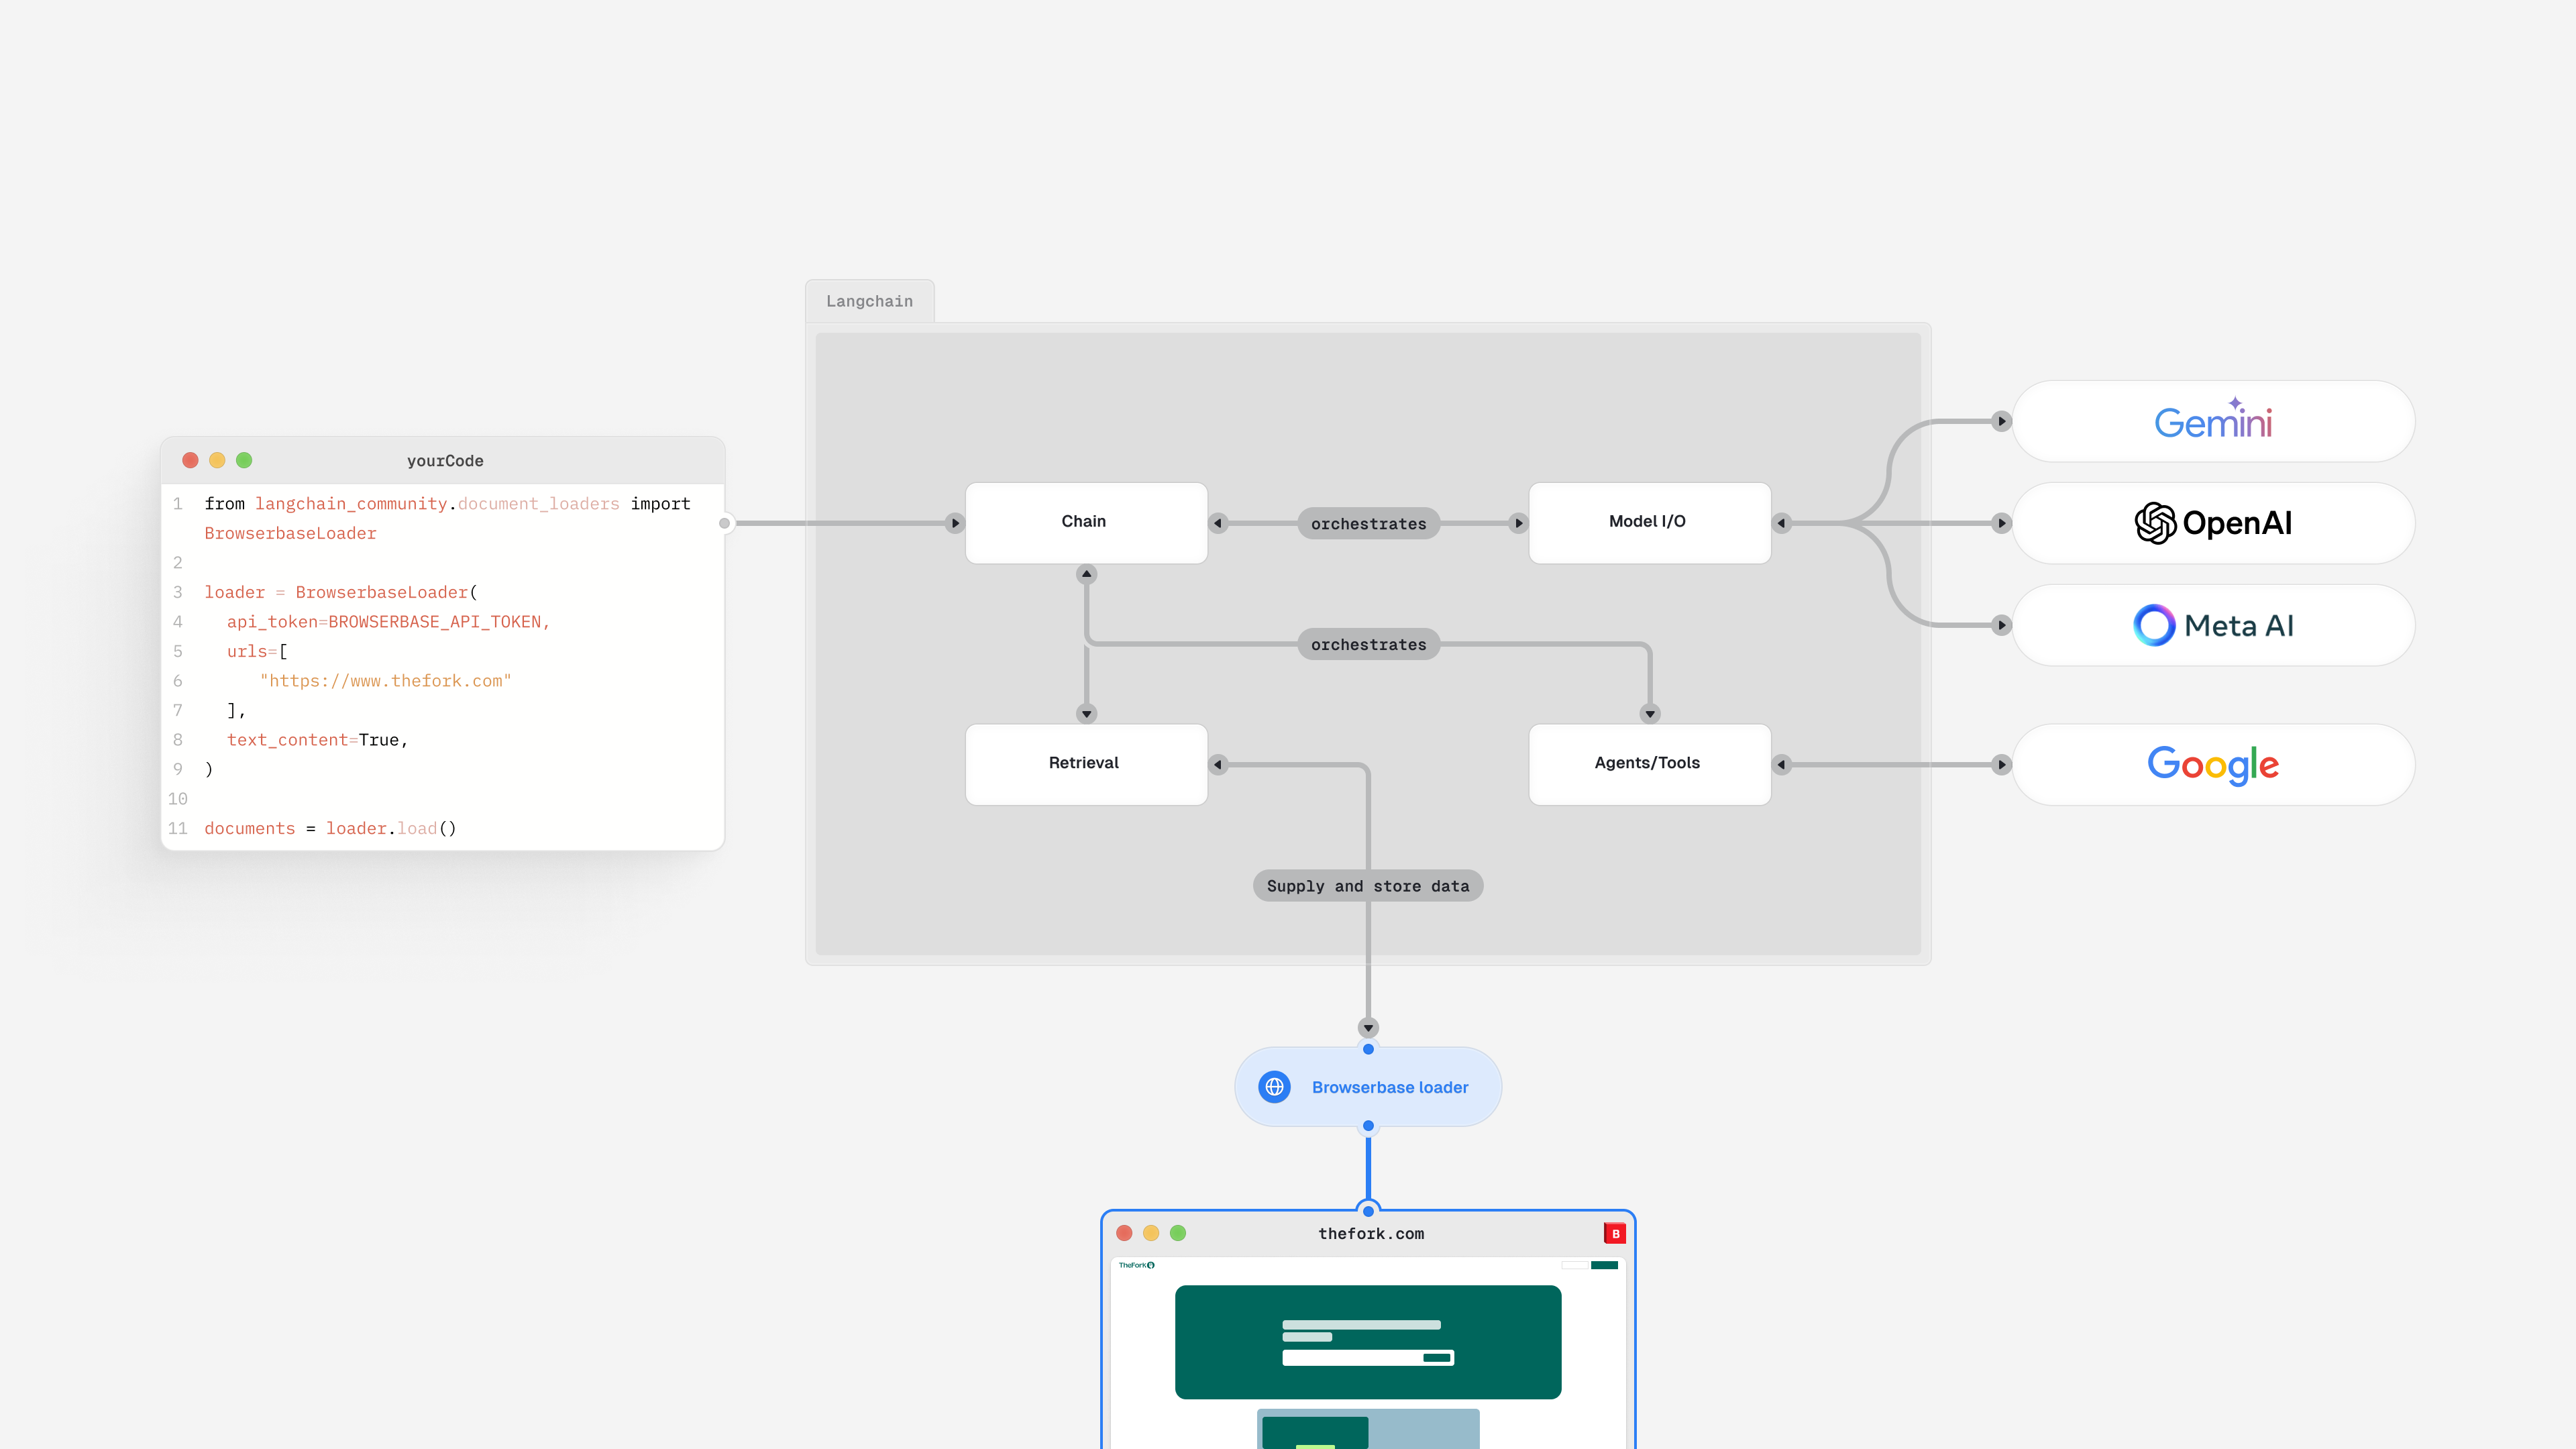
Task: Click down arrow connector above Retrieval node
Action: (1086, 714)
